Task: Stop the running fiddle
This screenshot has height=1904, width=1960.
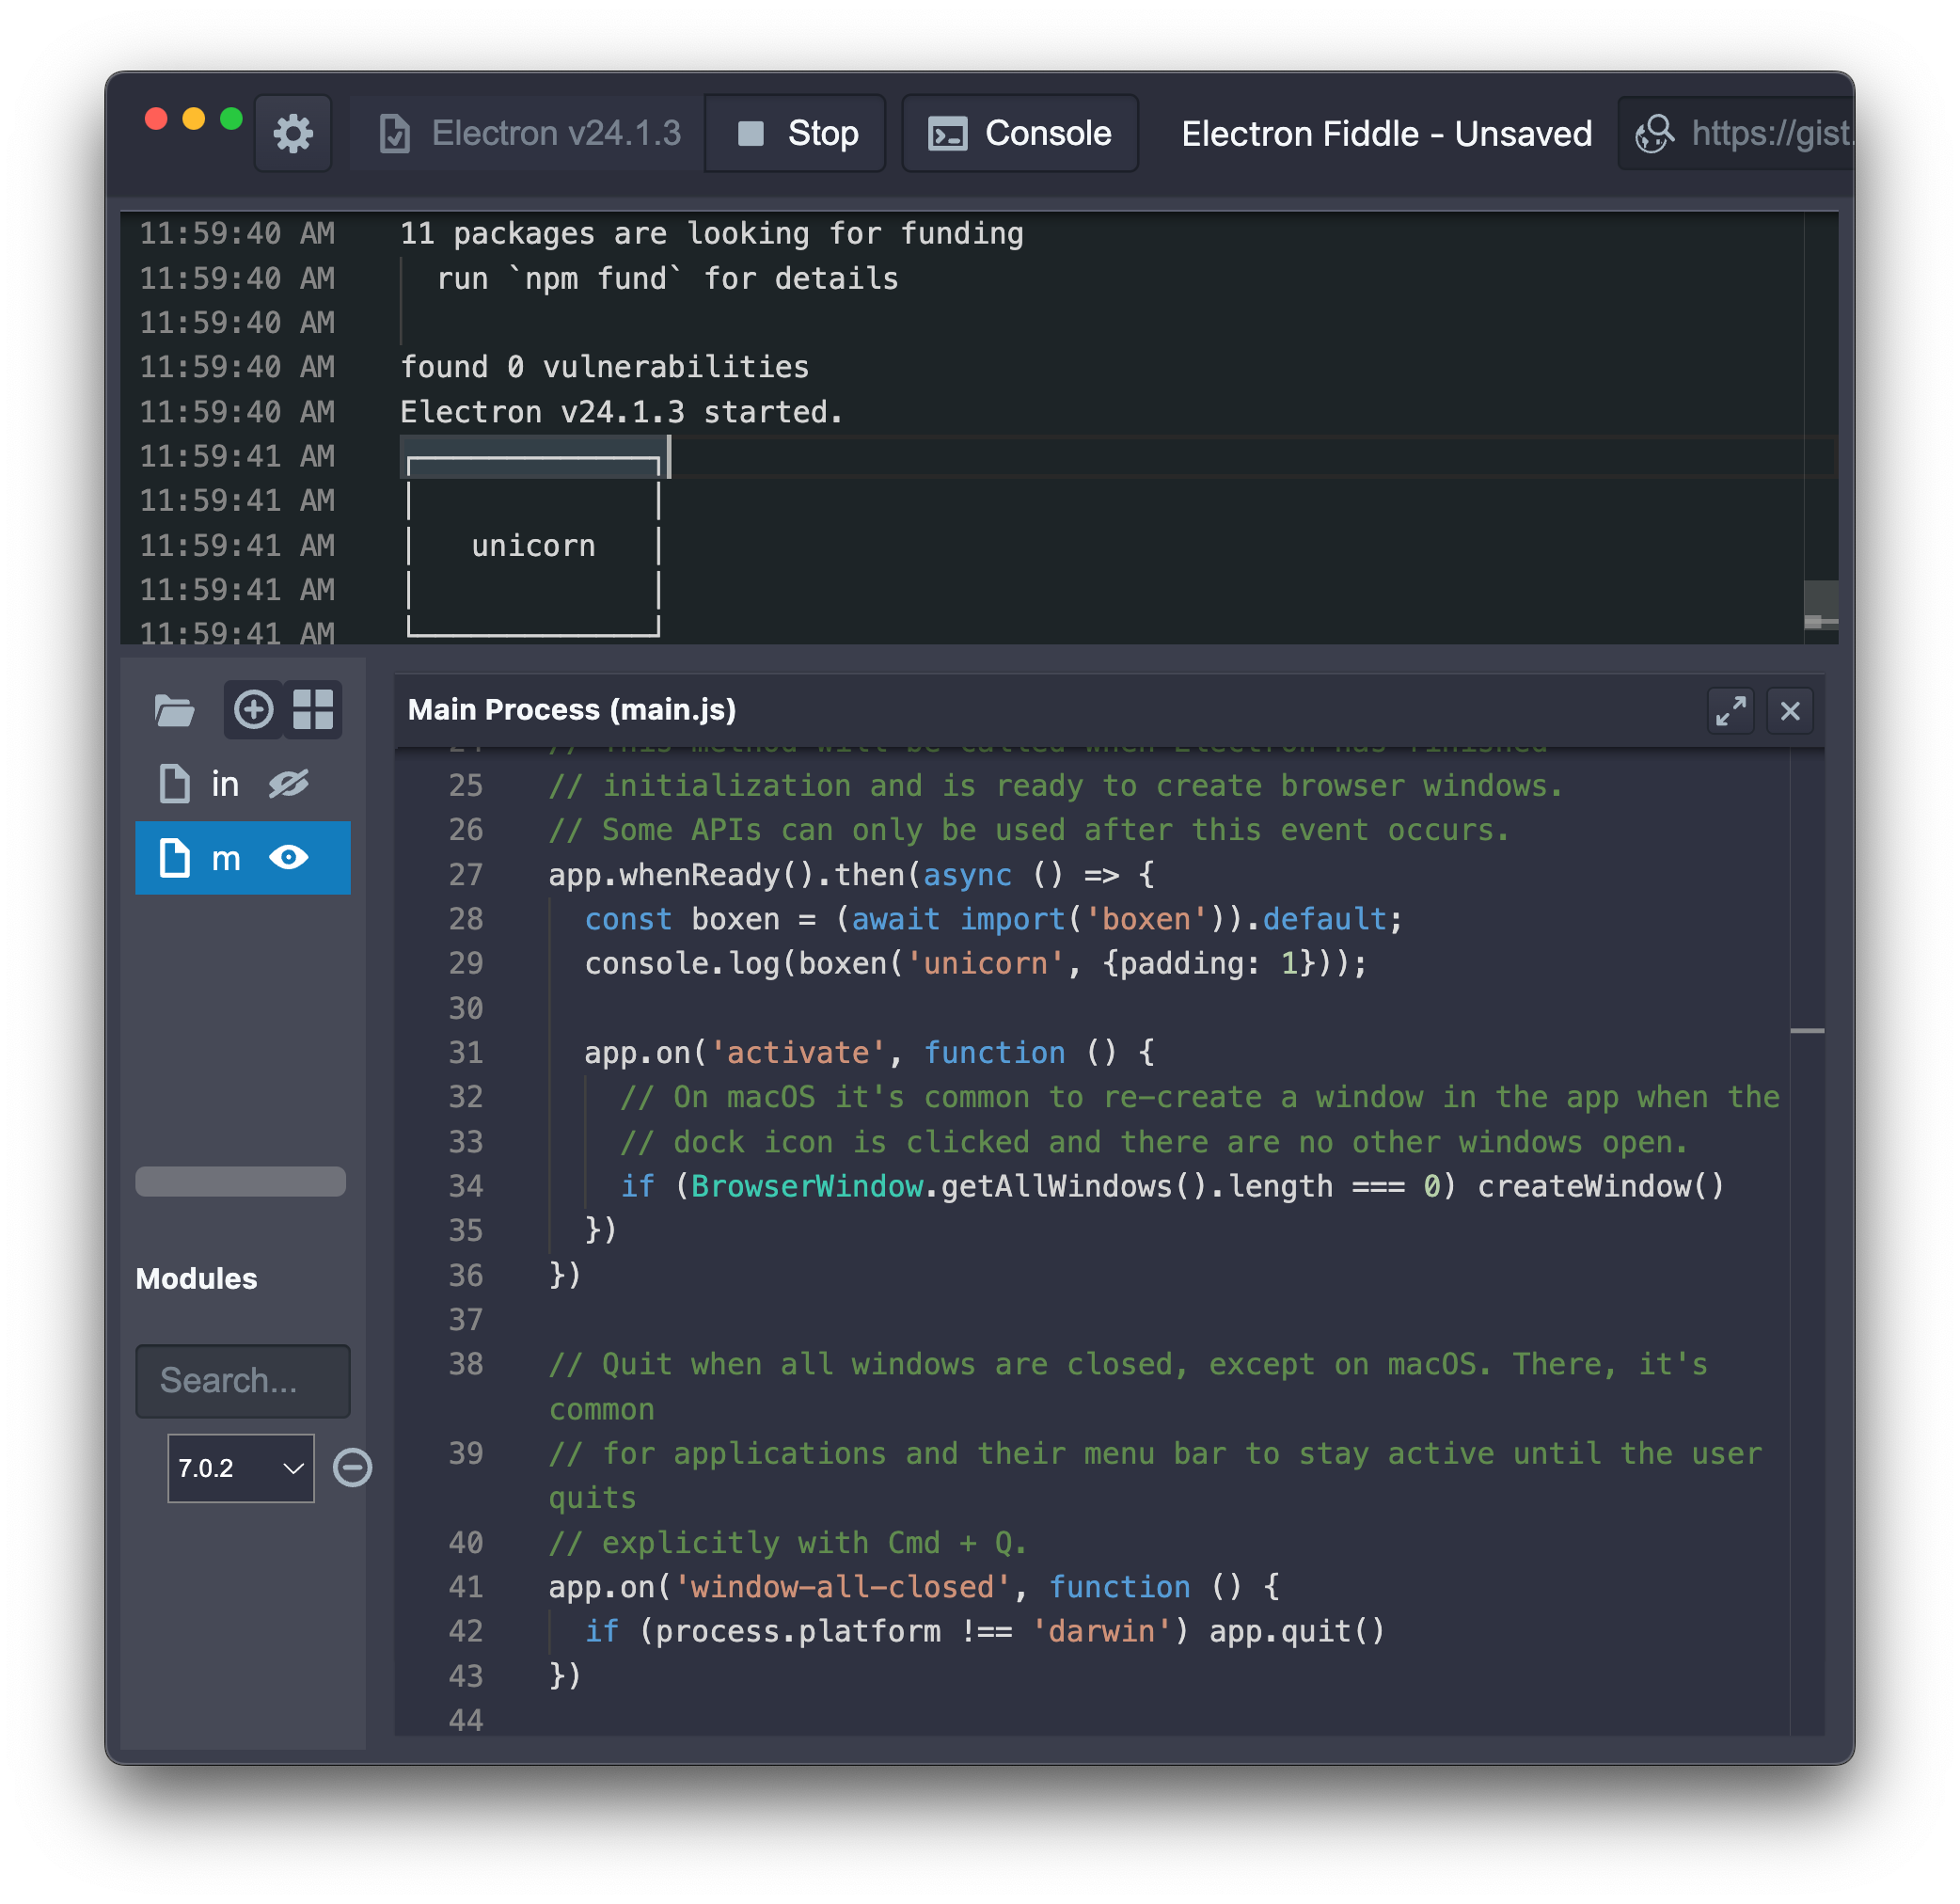Action: point(795,133)
